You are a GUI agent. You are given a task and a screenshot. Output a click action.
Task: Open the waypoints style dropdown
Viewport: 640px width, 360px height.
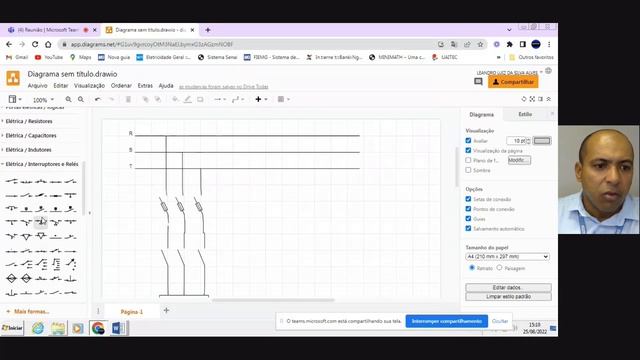point(238,99)
